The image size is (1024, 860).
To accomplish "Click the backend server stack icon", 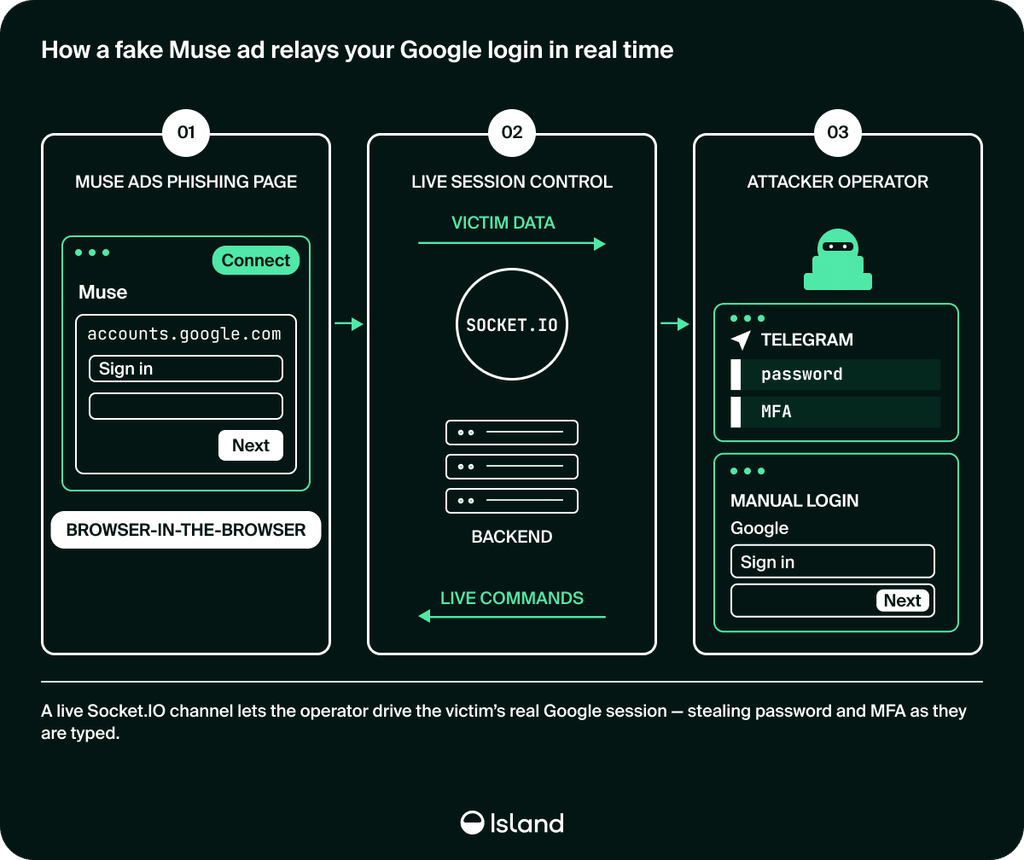I will (511, 466).
